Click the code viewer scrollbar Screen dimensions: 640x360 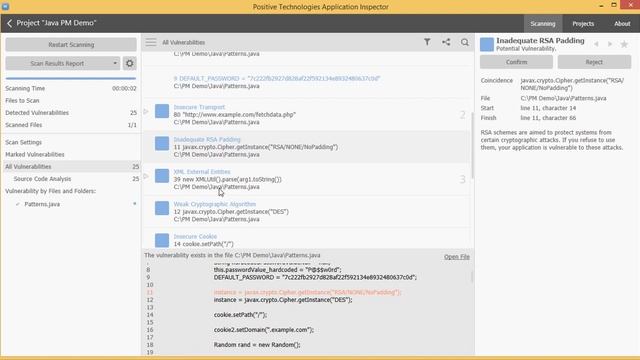coord(472,277)
